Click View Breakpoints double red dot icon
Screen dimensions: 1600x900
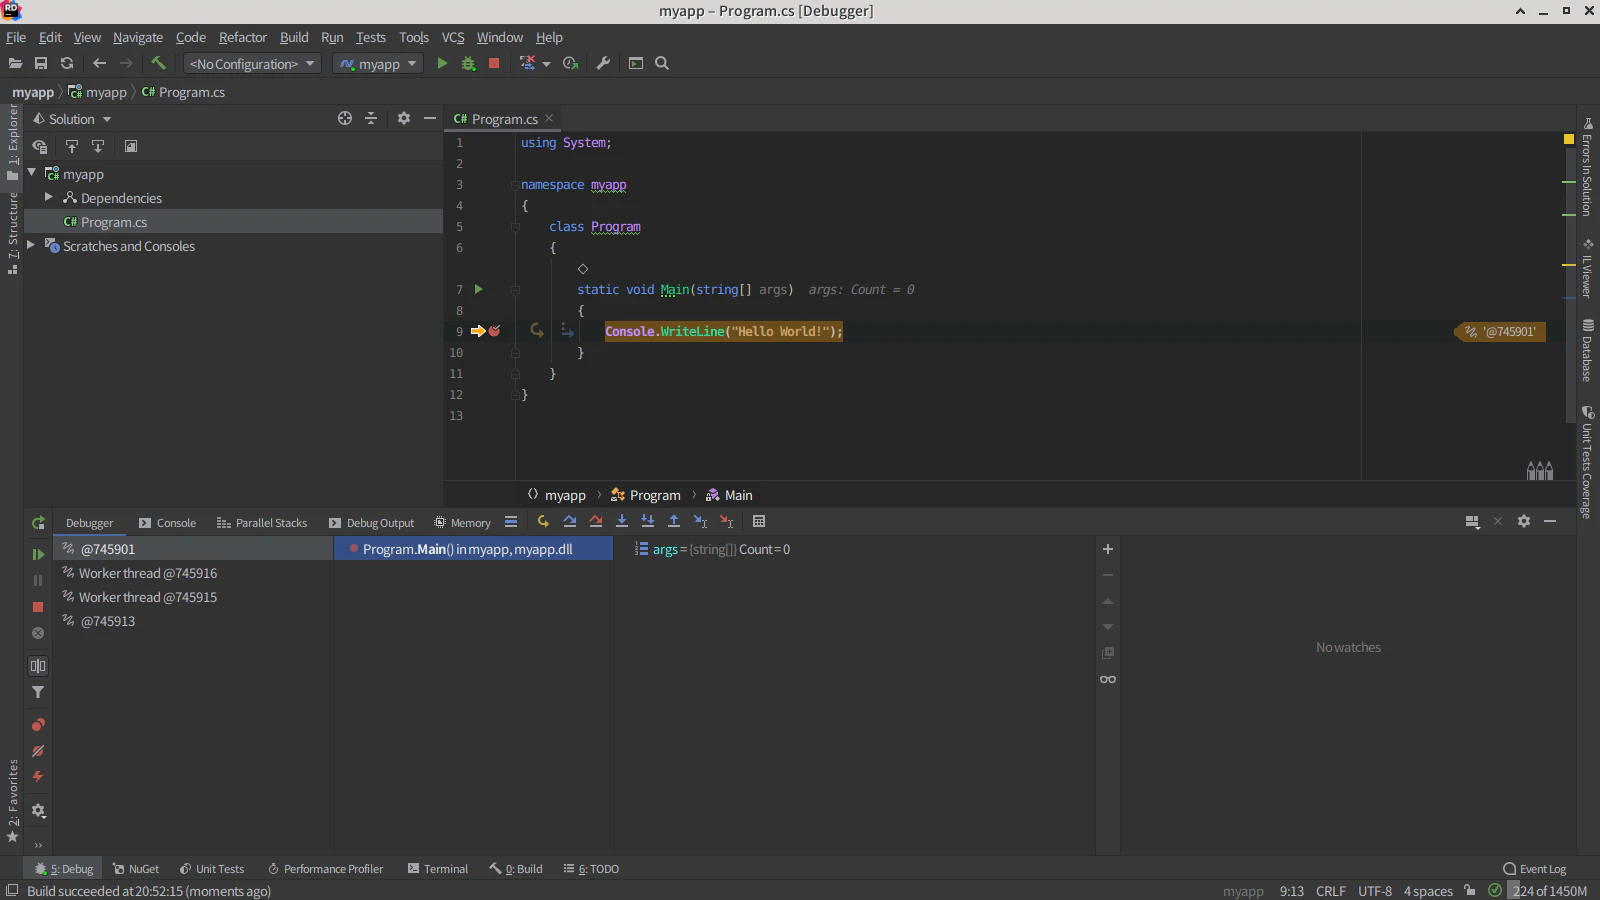coord(38,725)
